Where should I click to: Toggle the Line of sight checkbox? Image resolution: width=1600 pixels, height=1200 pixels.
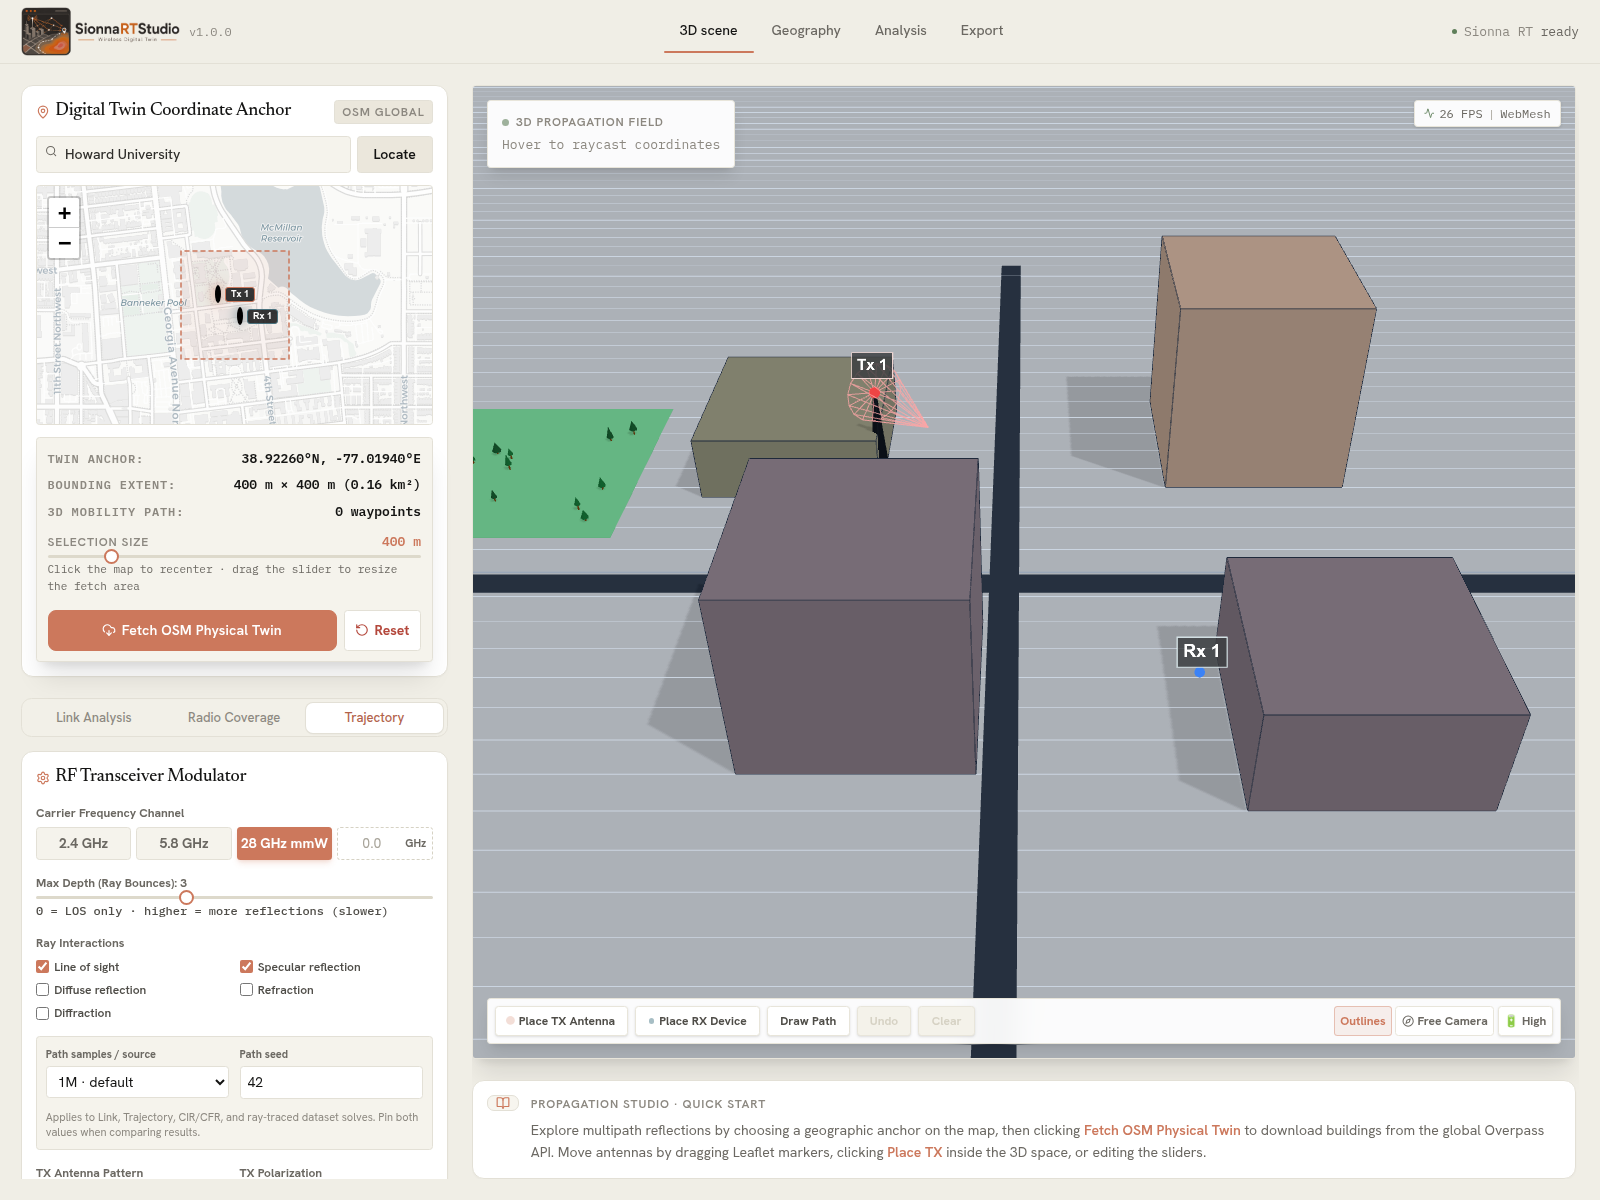coord(43,967)
